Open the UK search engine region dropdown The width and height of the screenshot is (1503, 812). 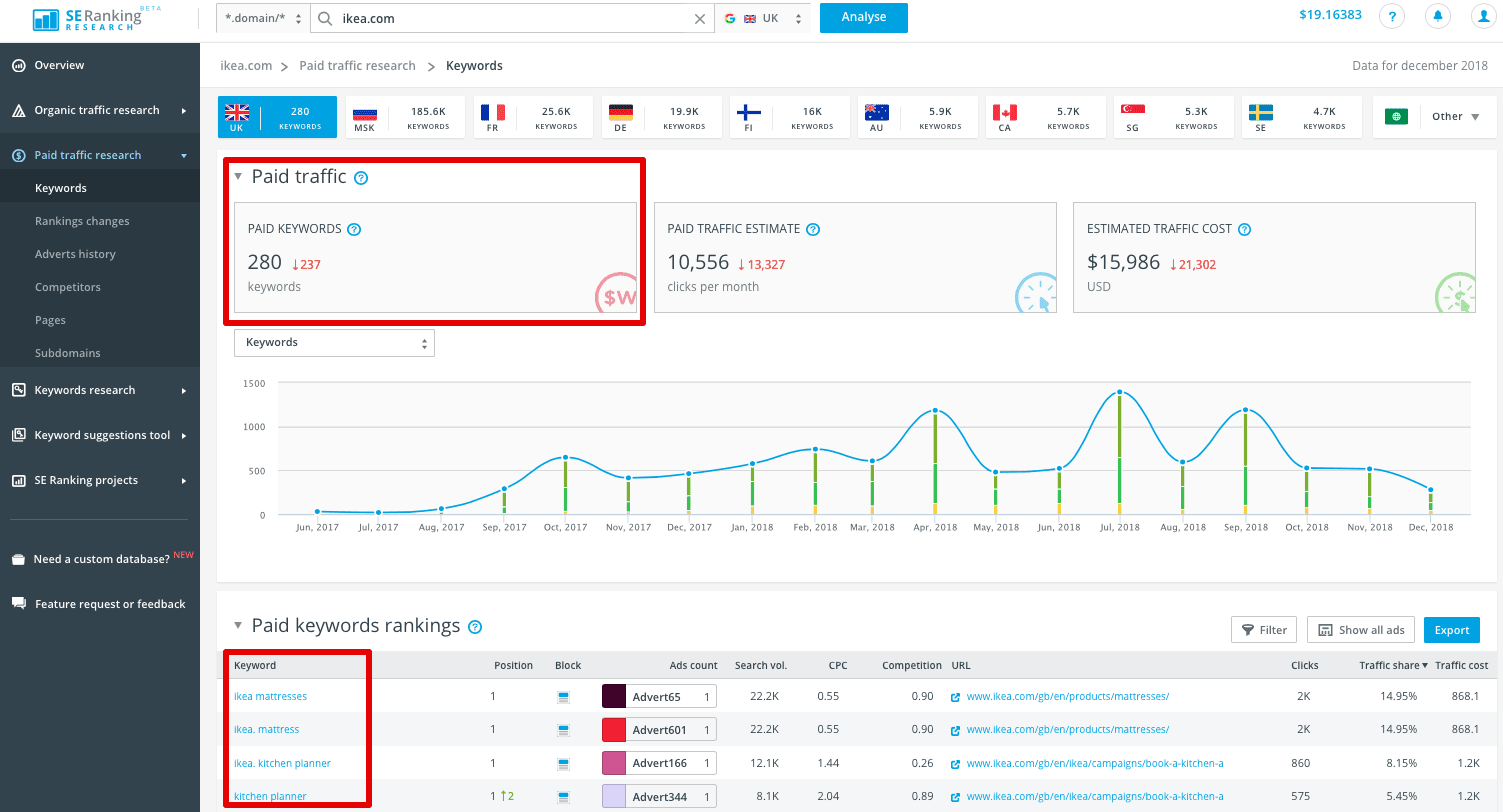pyautogui.click(x=762, y=18)
